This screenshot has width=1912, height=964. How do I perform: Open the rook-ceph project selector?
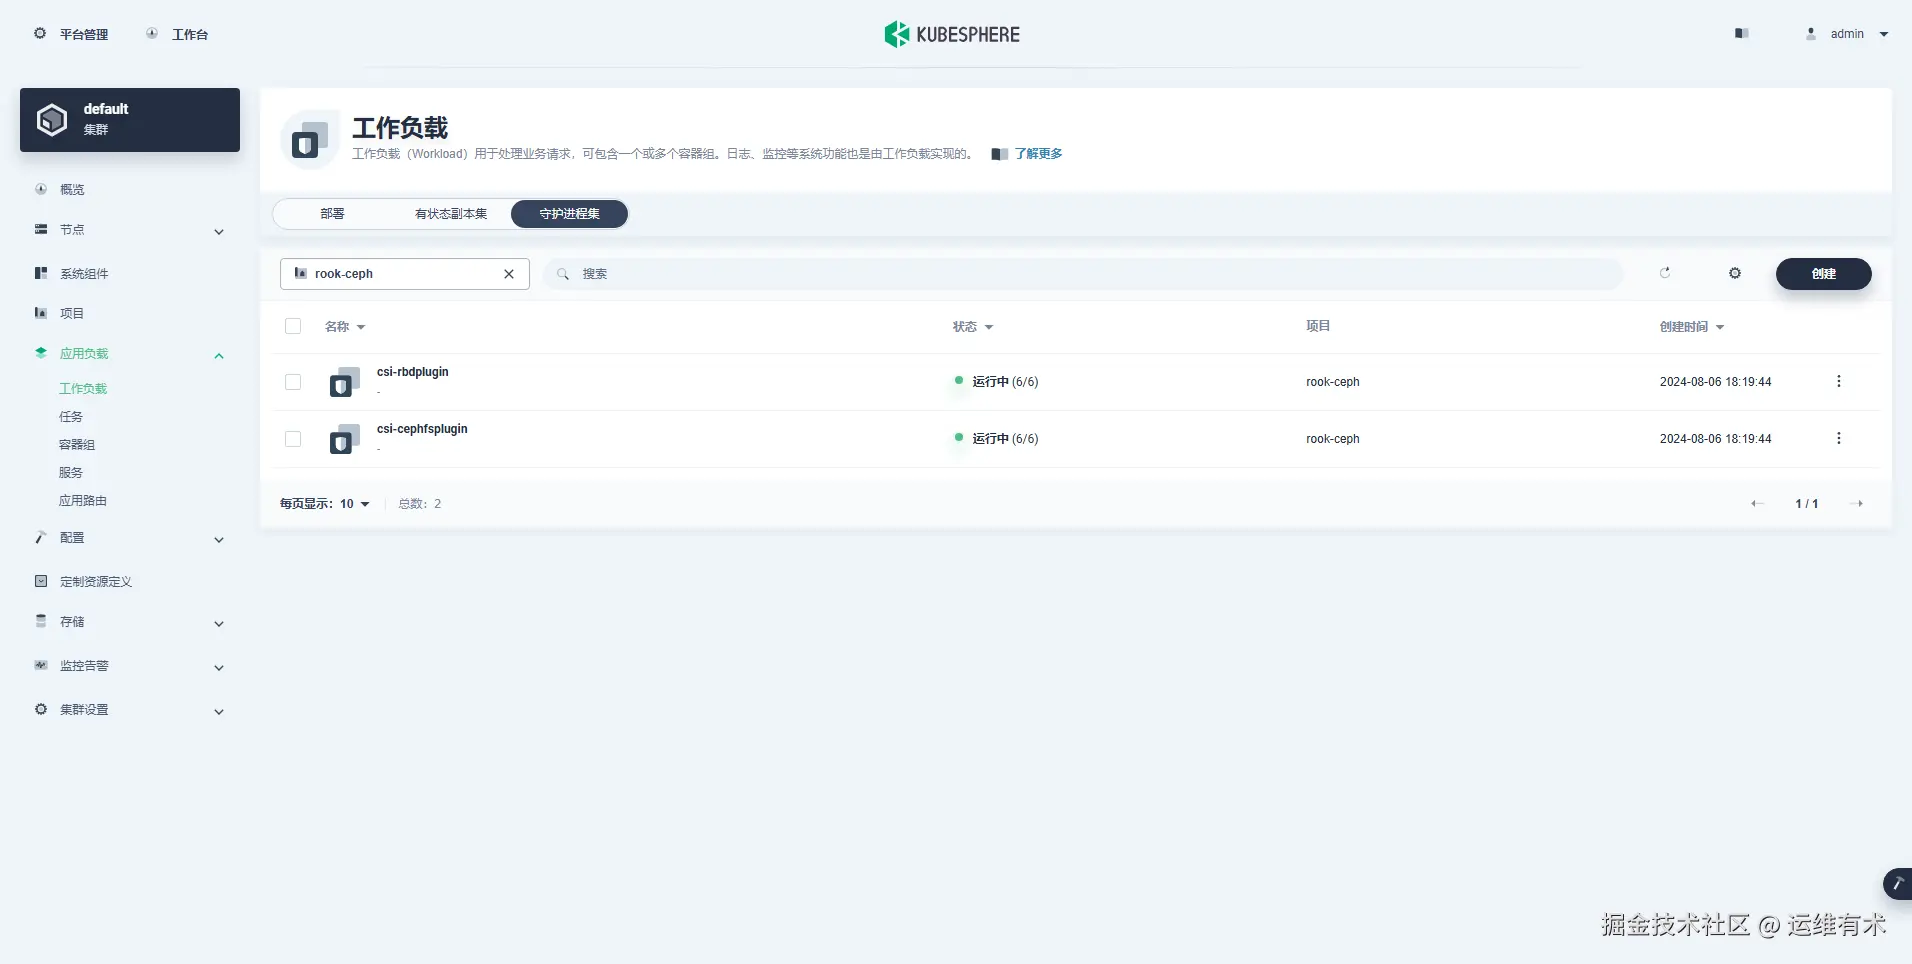click(404, 274)
